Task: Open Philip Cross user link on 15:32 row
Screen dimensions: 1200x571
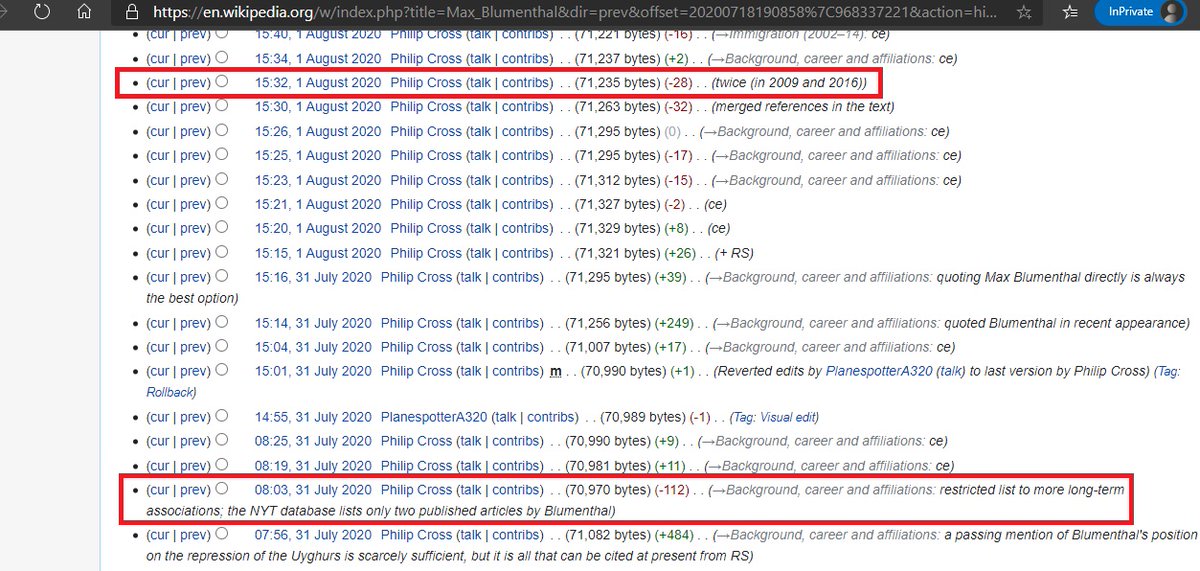Action: pyautogui.click(x=426, y=82)
